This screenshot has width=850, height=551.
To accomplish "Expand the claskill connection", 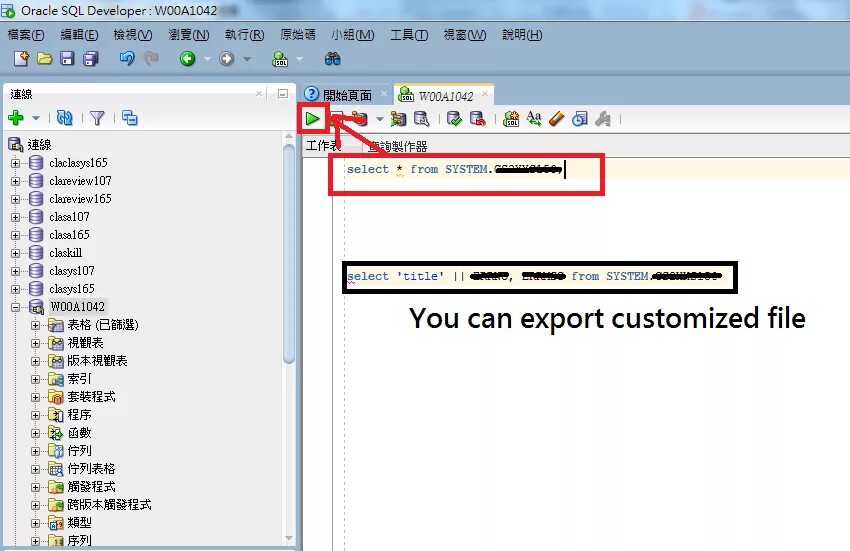I will pyautogui.click(x=15, y=253).
